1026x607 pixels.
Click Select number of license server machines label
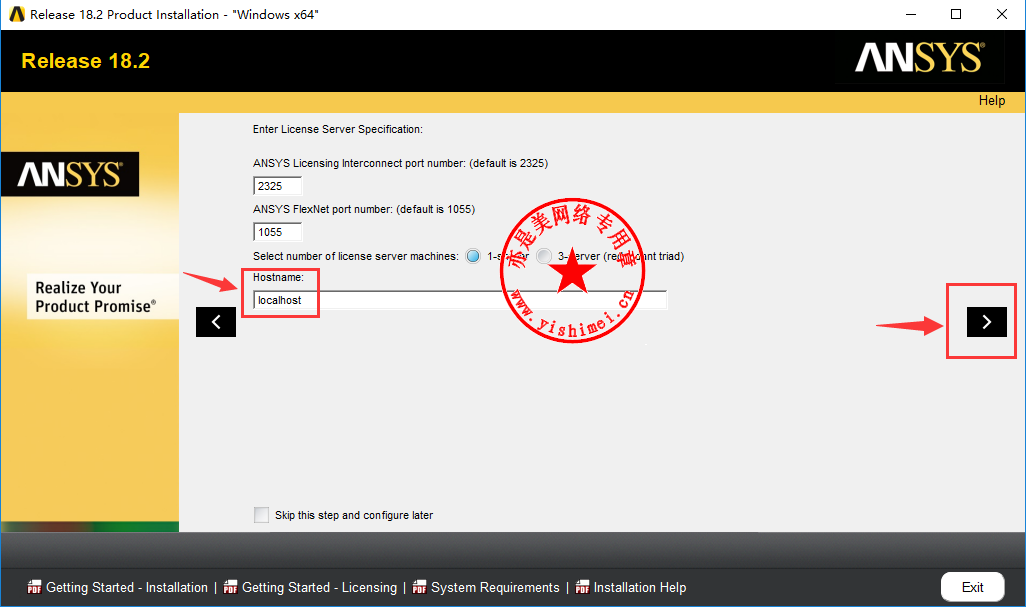point(356,256)
